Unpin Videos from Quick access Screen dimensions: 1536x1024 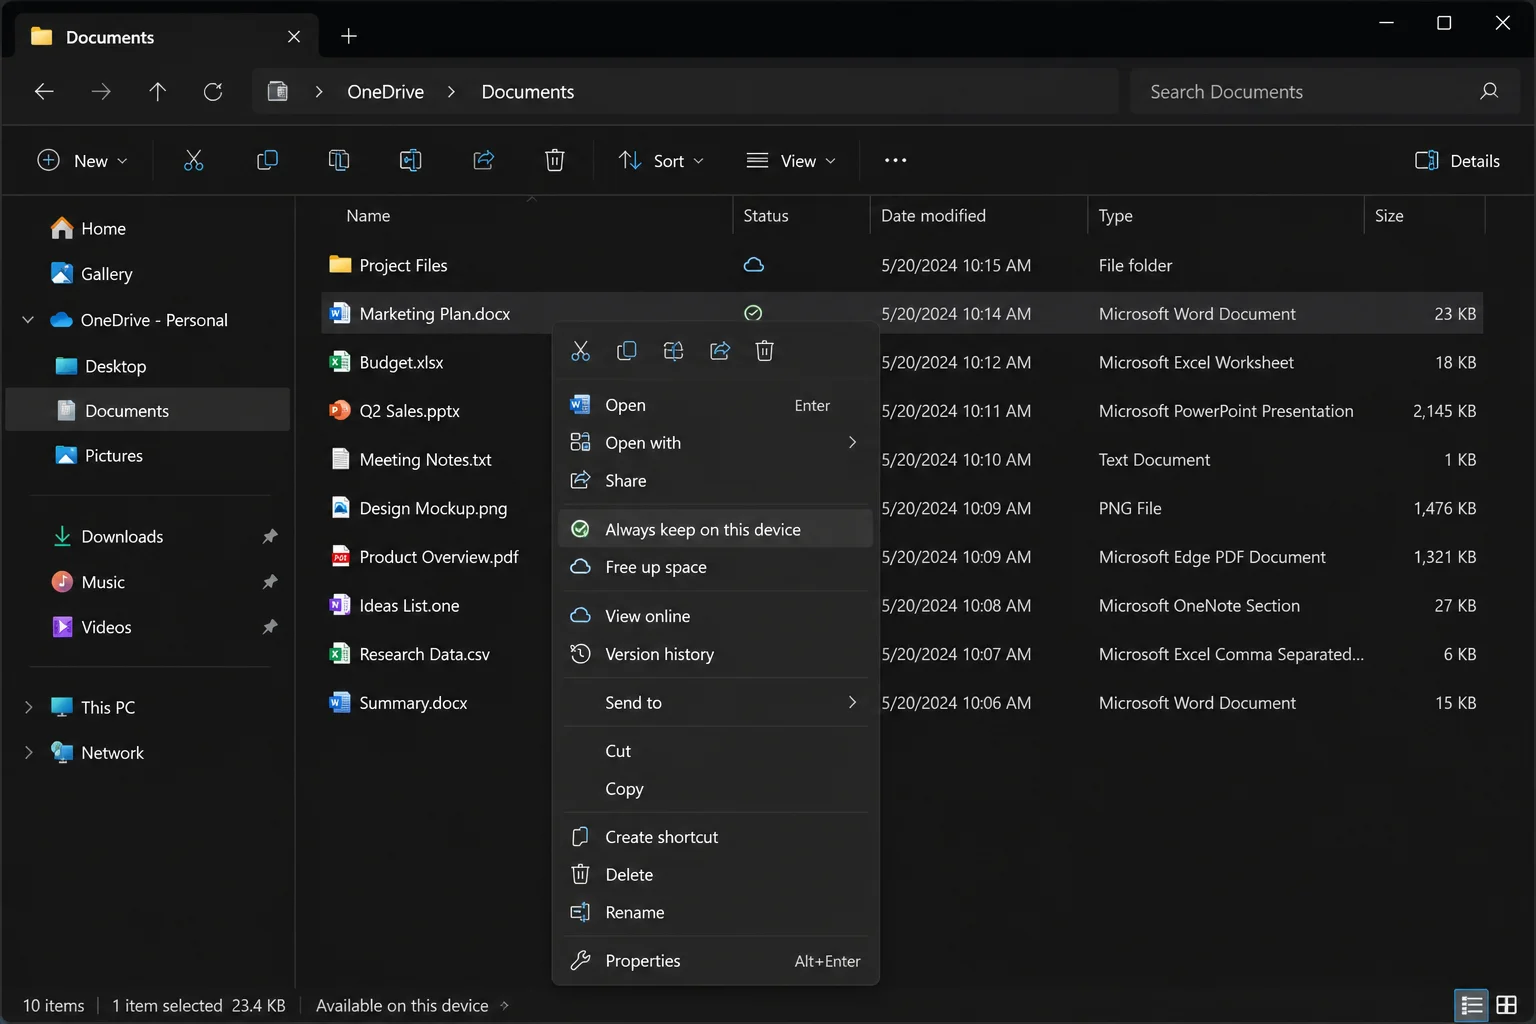(270, 627)
